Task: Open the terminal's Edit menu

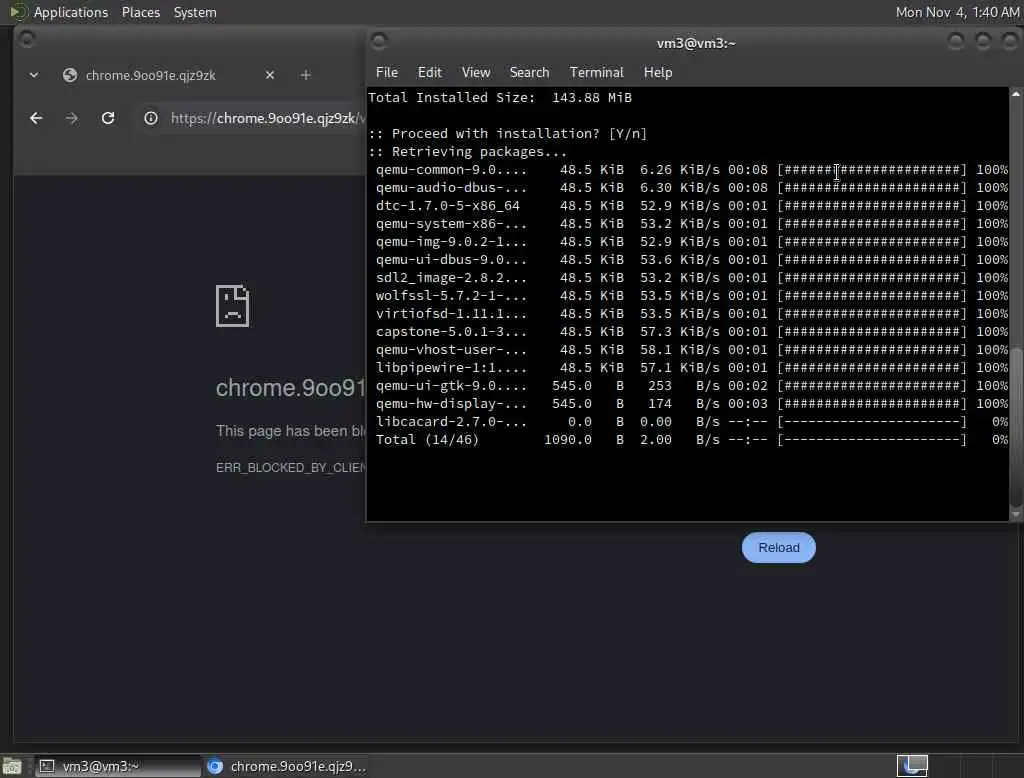Action: 430,73
